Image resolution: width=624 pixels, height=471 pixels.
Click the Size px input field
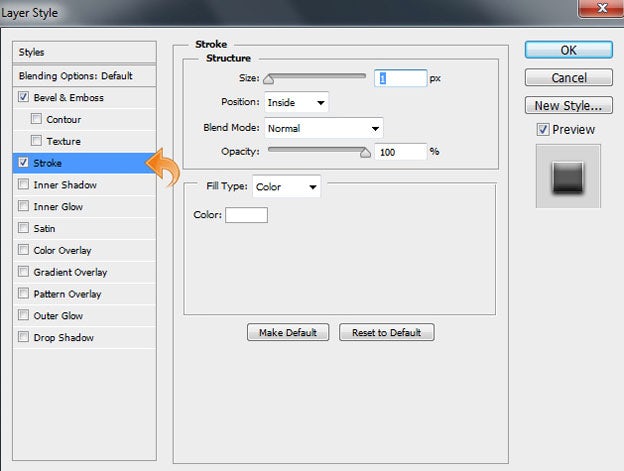400,78
